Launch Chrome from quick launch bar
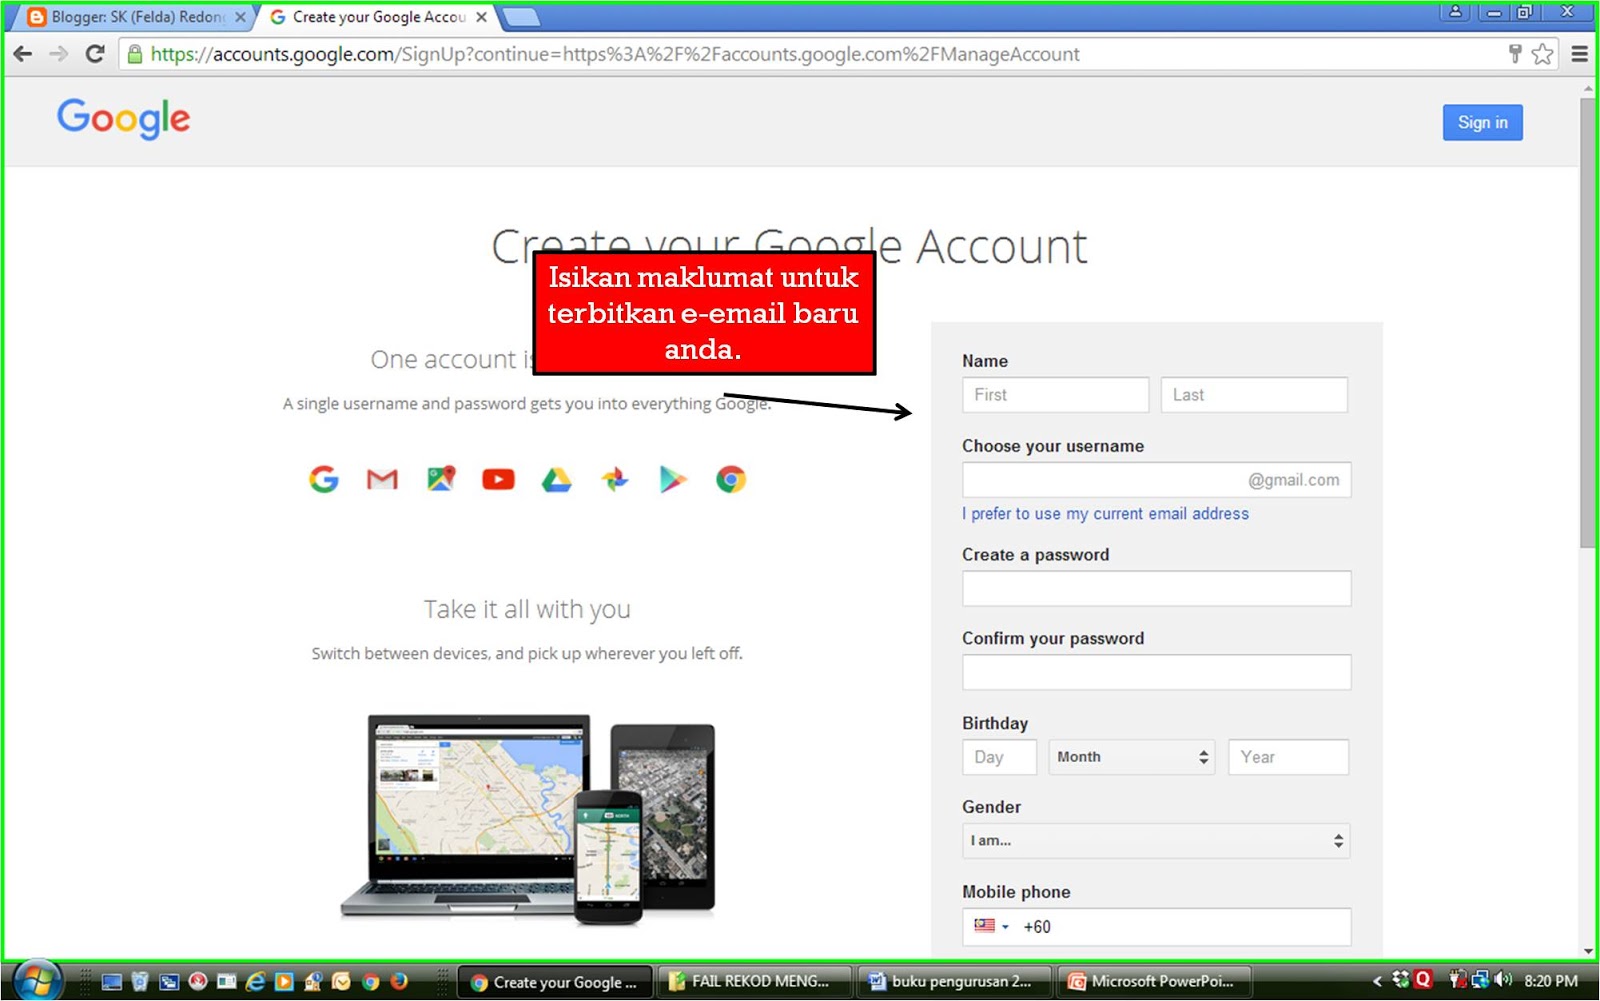The width and height of the screenshot is (1600, 1001). 371,982
